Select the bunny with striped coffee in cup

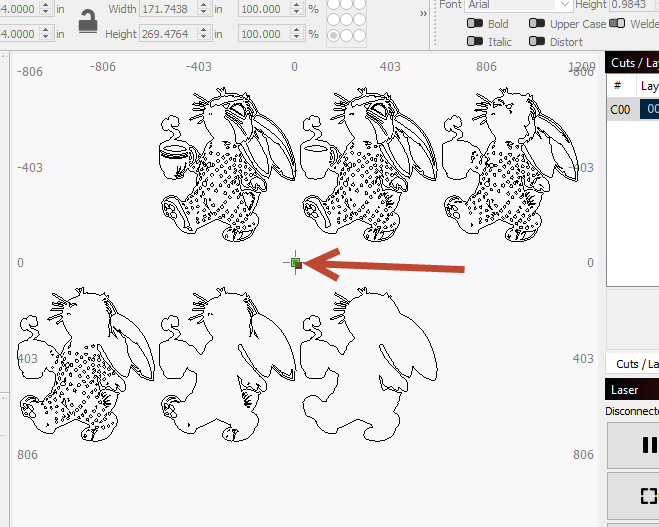(228, 165)
